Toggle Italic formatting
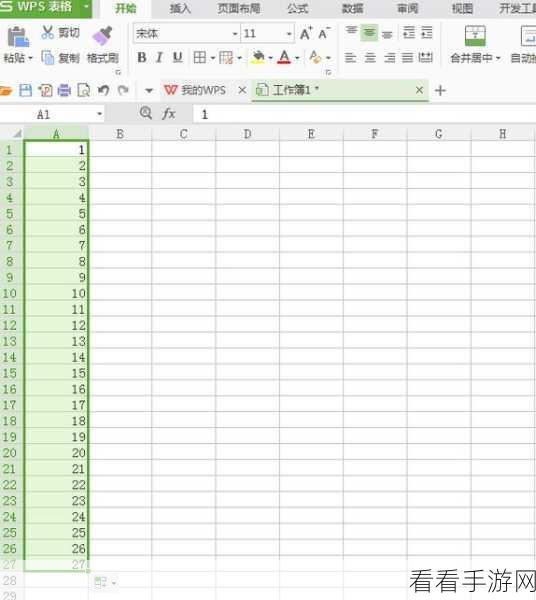 click(x=159, y=57)
